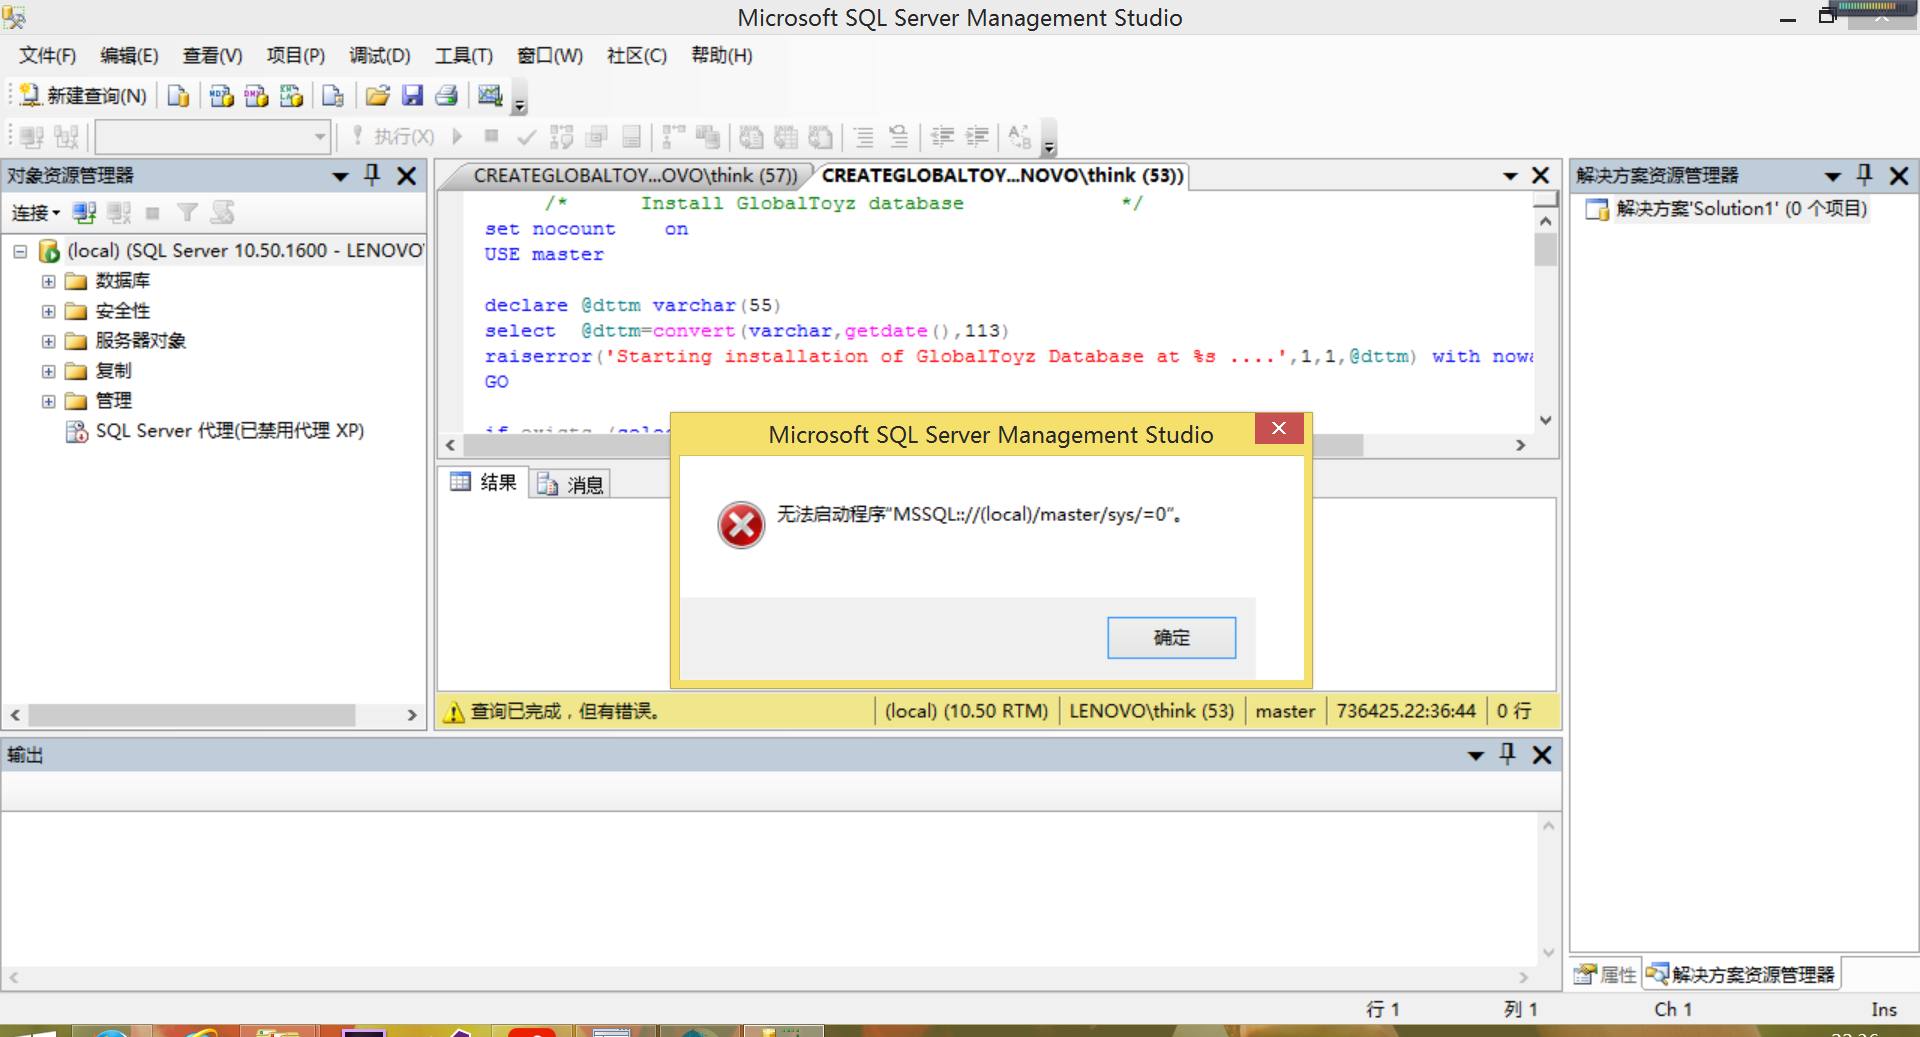This screenshot has width=1920, height=1037.
Task: Click the Database Engine Query icon
Action: 178,95
